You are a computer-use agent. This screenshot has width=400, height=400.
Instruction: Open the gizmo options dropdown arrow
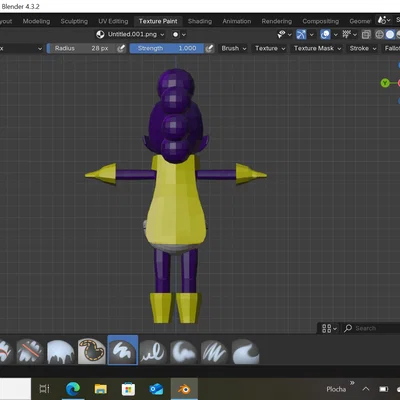coord(311,34)
